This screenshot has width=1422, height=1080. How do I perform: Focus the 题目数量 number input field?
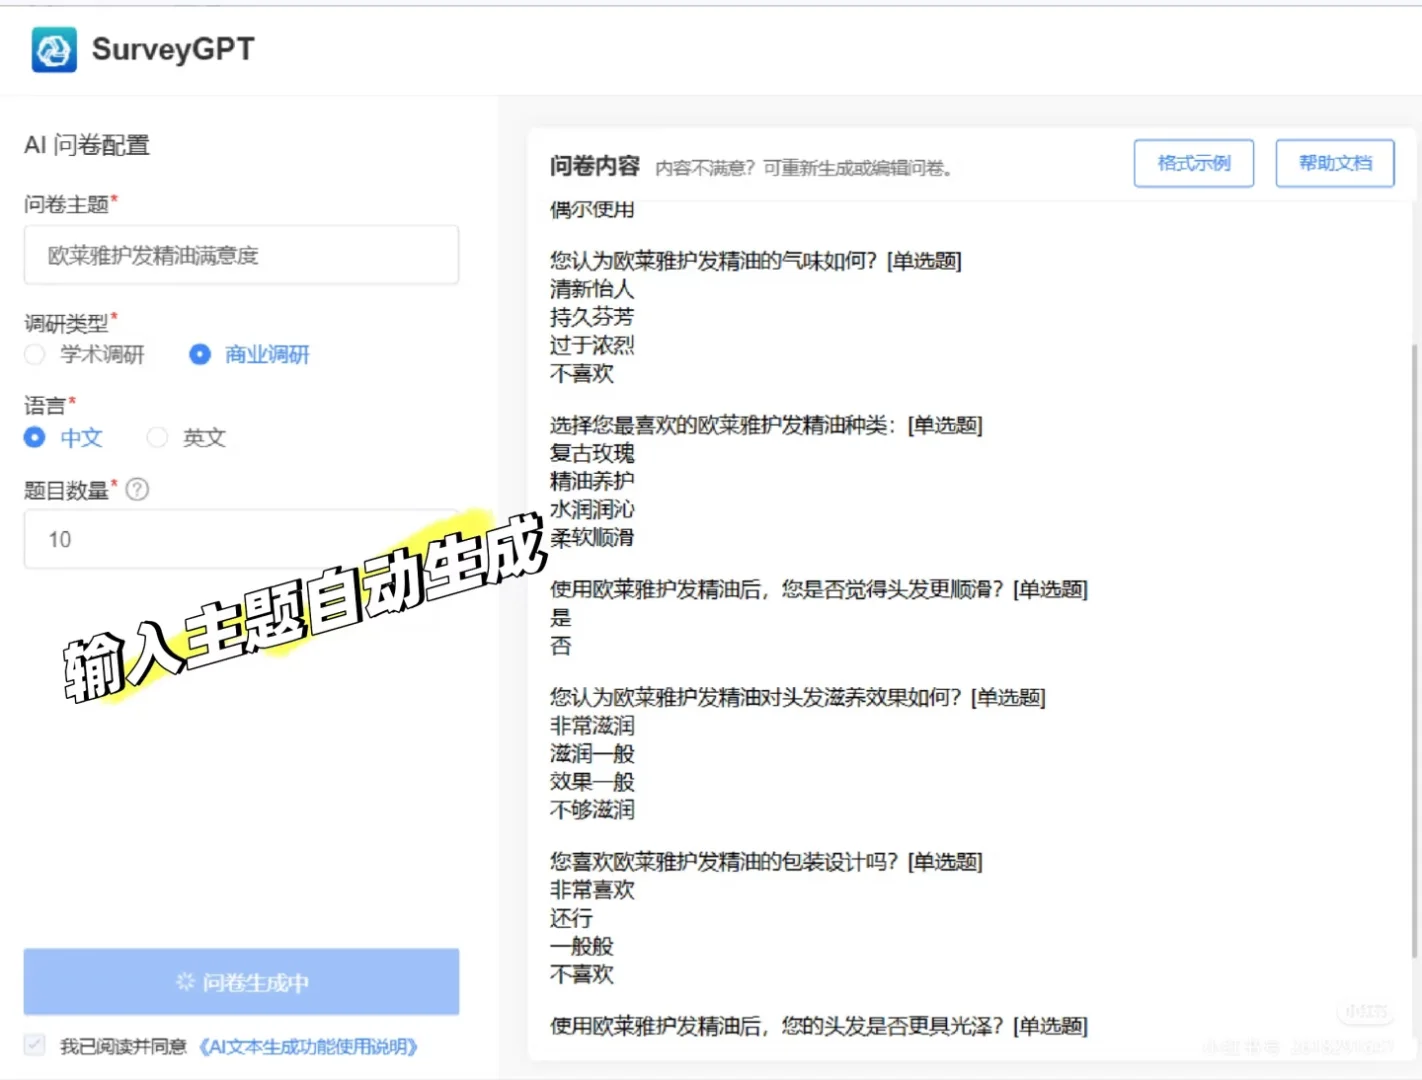click(242, 539)
